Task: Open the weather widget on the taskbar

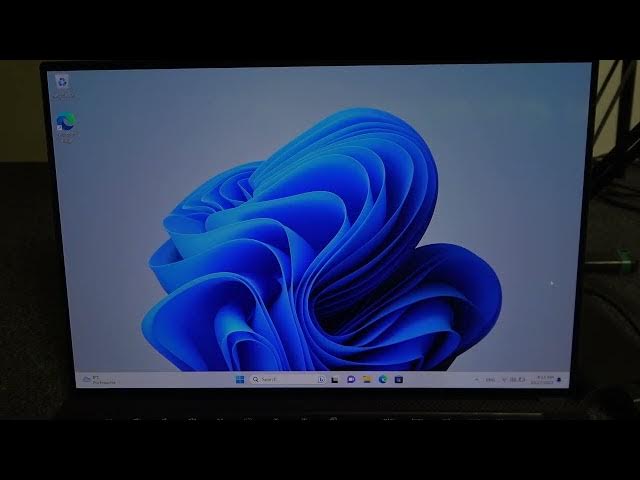Action: tap(99, 380)
